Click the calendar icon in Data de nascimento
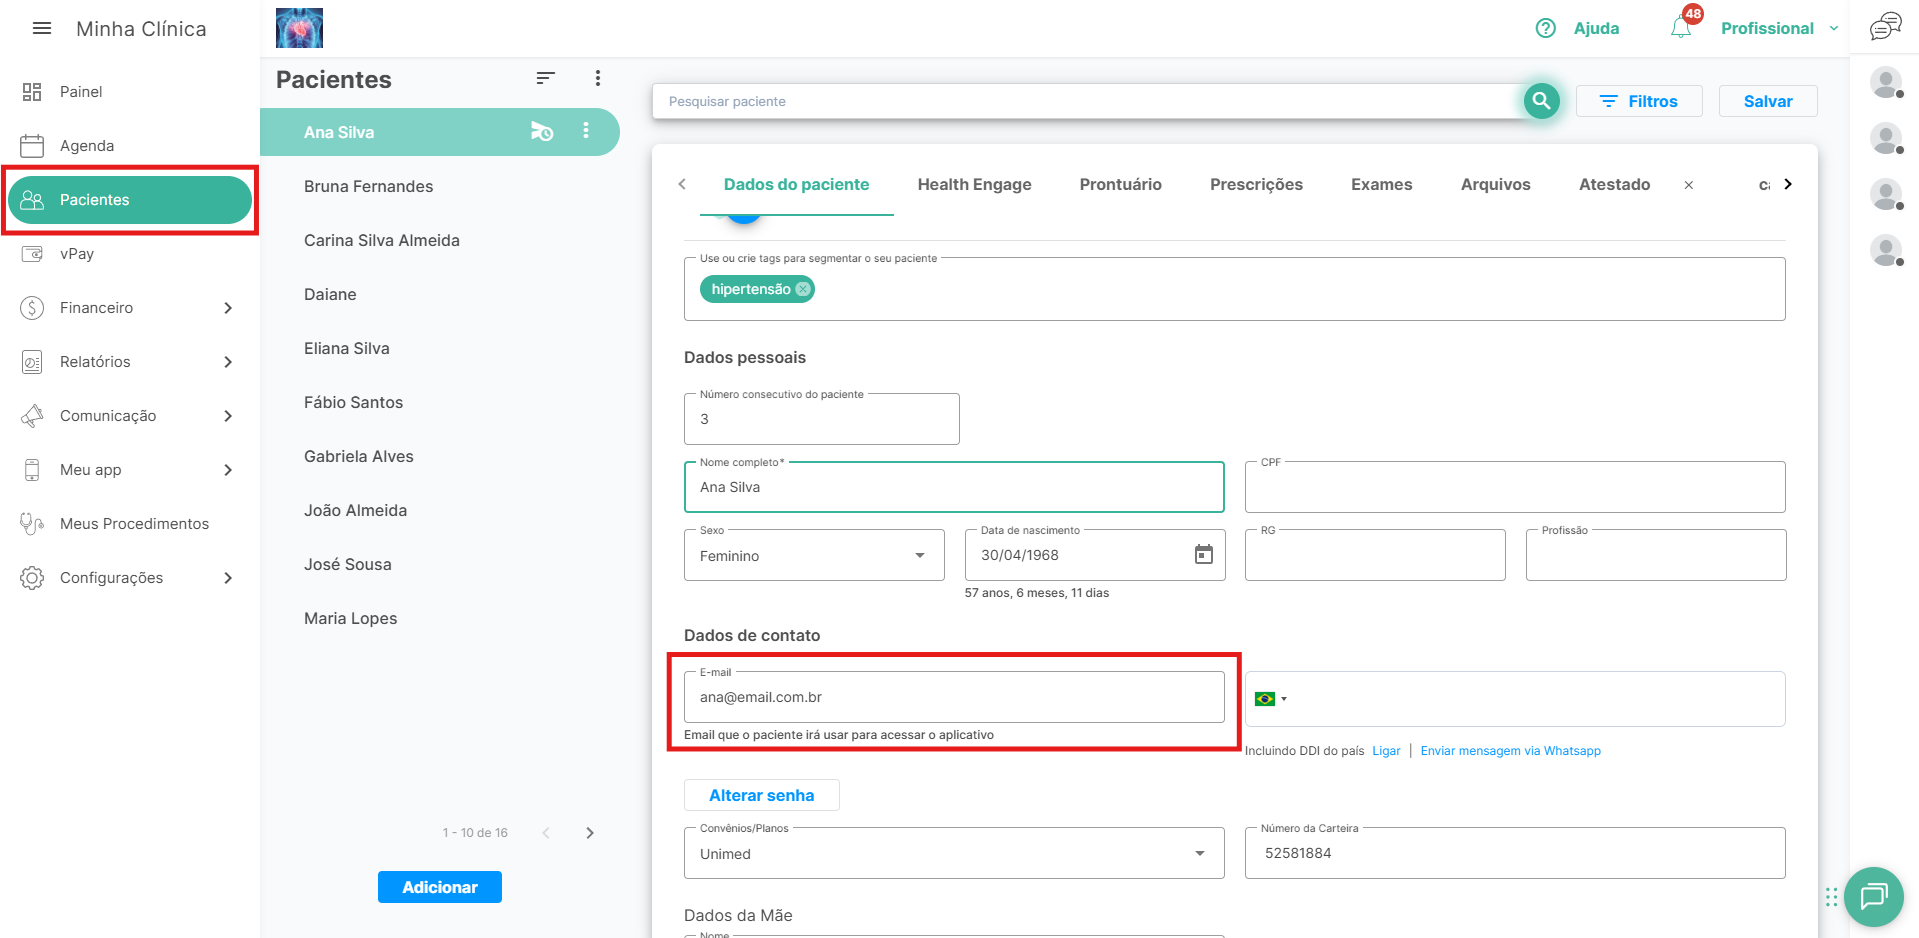 click(x=1204, y=555)
